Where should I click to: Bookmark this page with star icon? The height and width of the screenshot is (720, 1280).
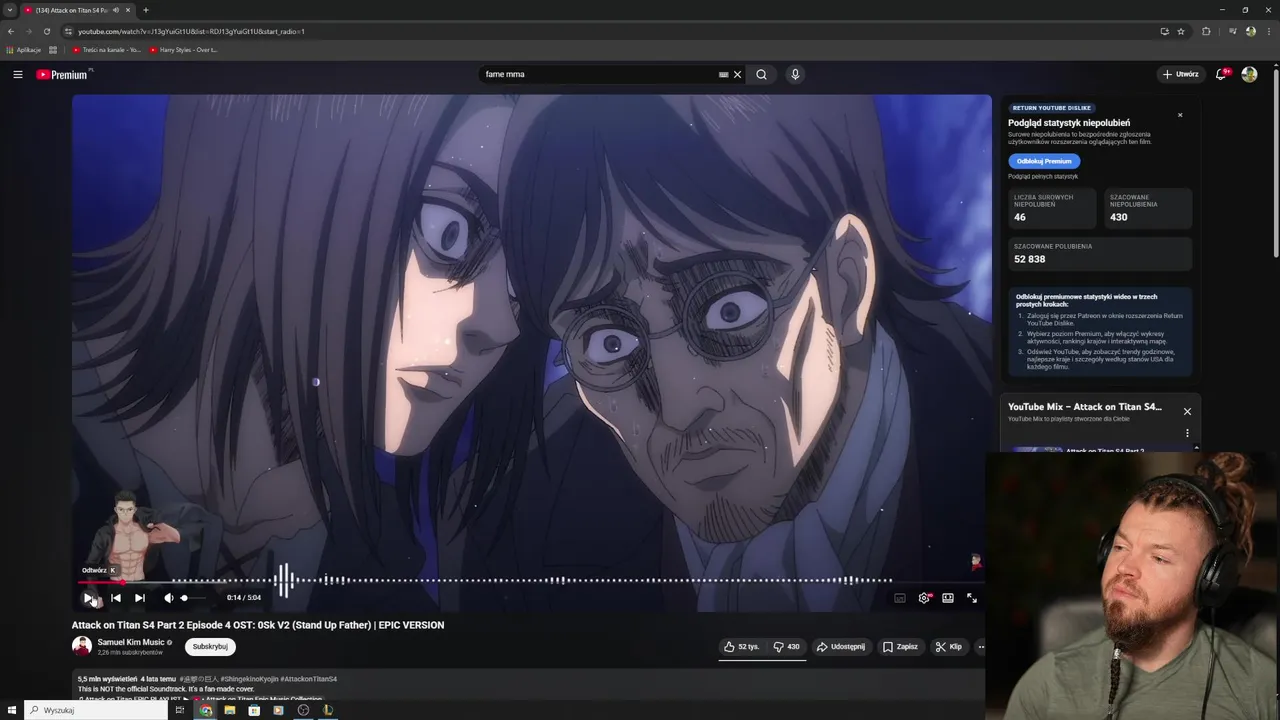(1181, 31)
